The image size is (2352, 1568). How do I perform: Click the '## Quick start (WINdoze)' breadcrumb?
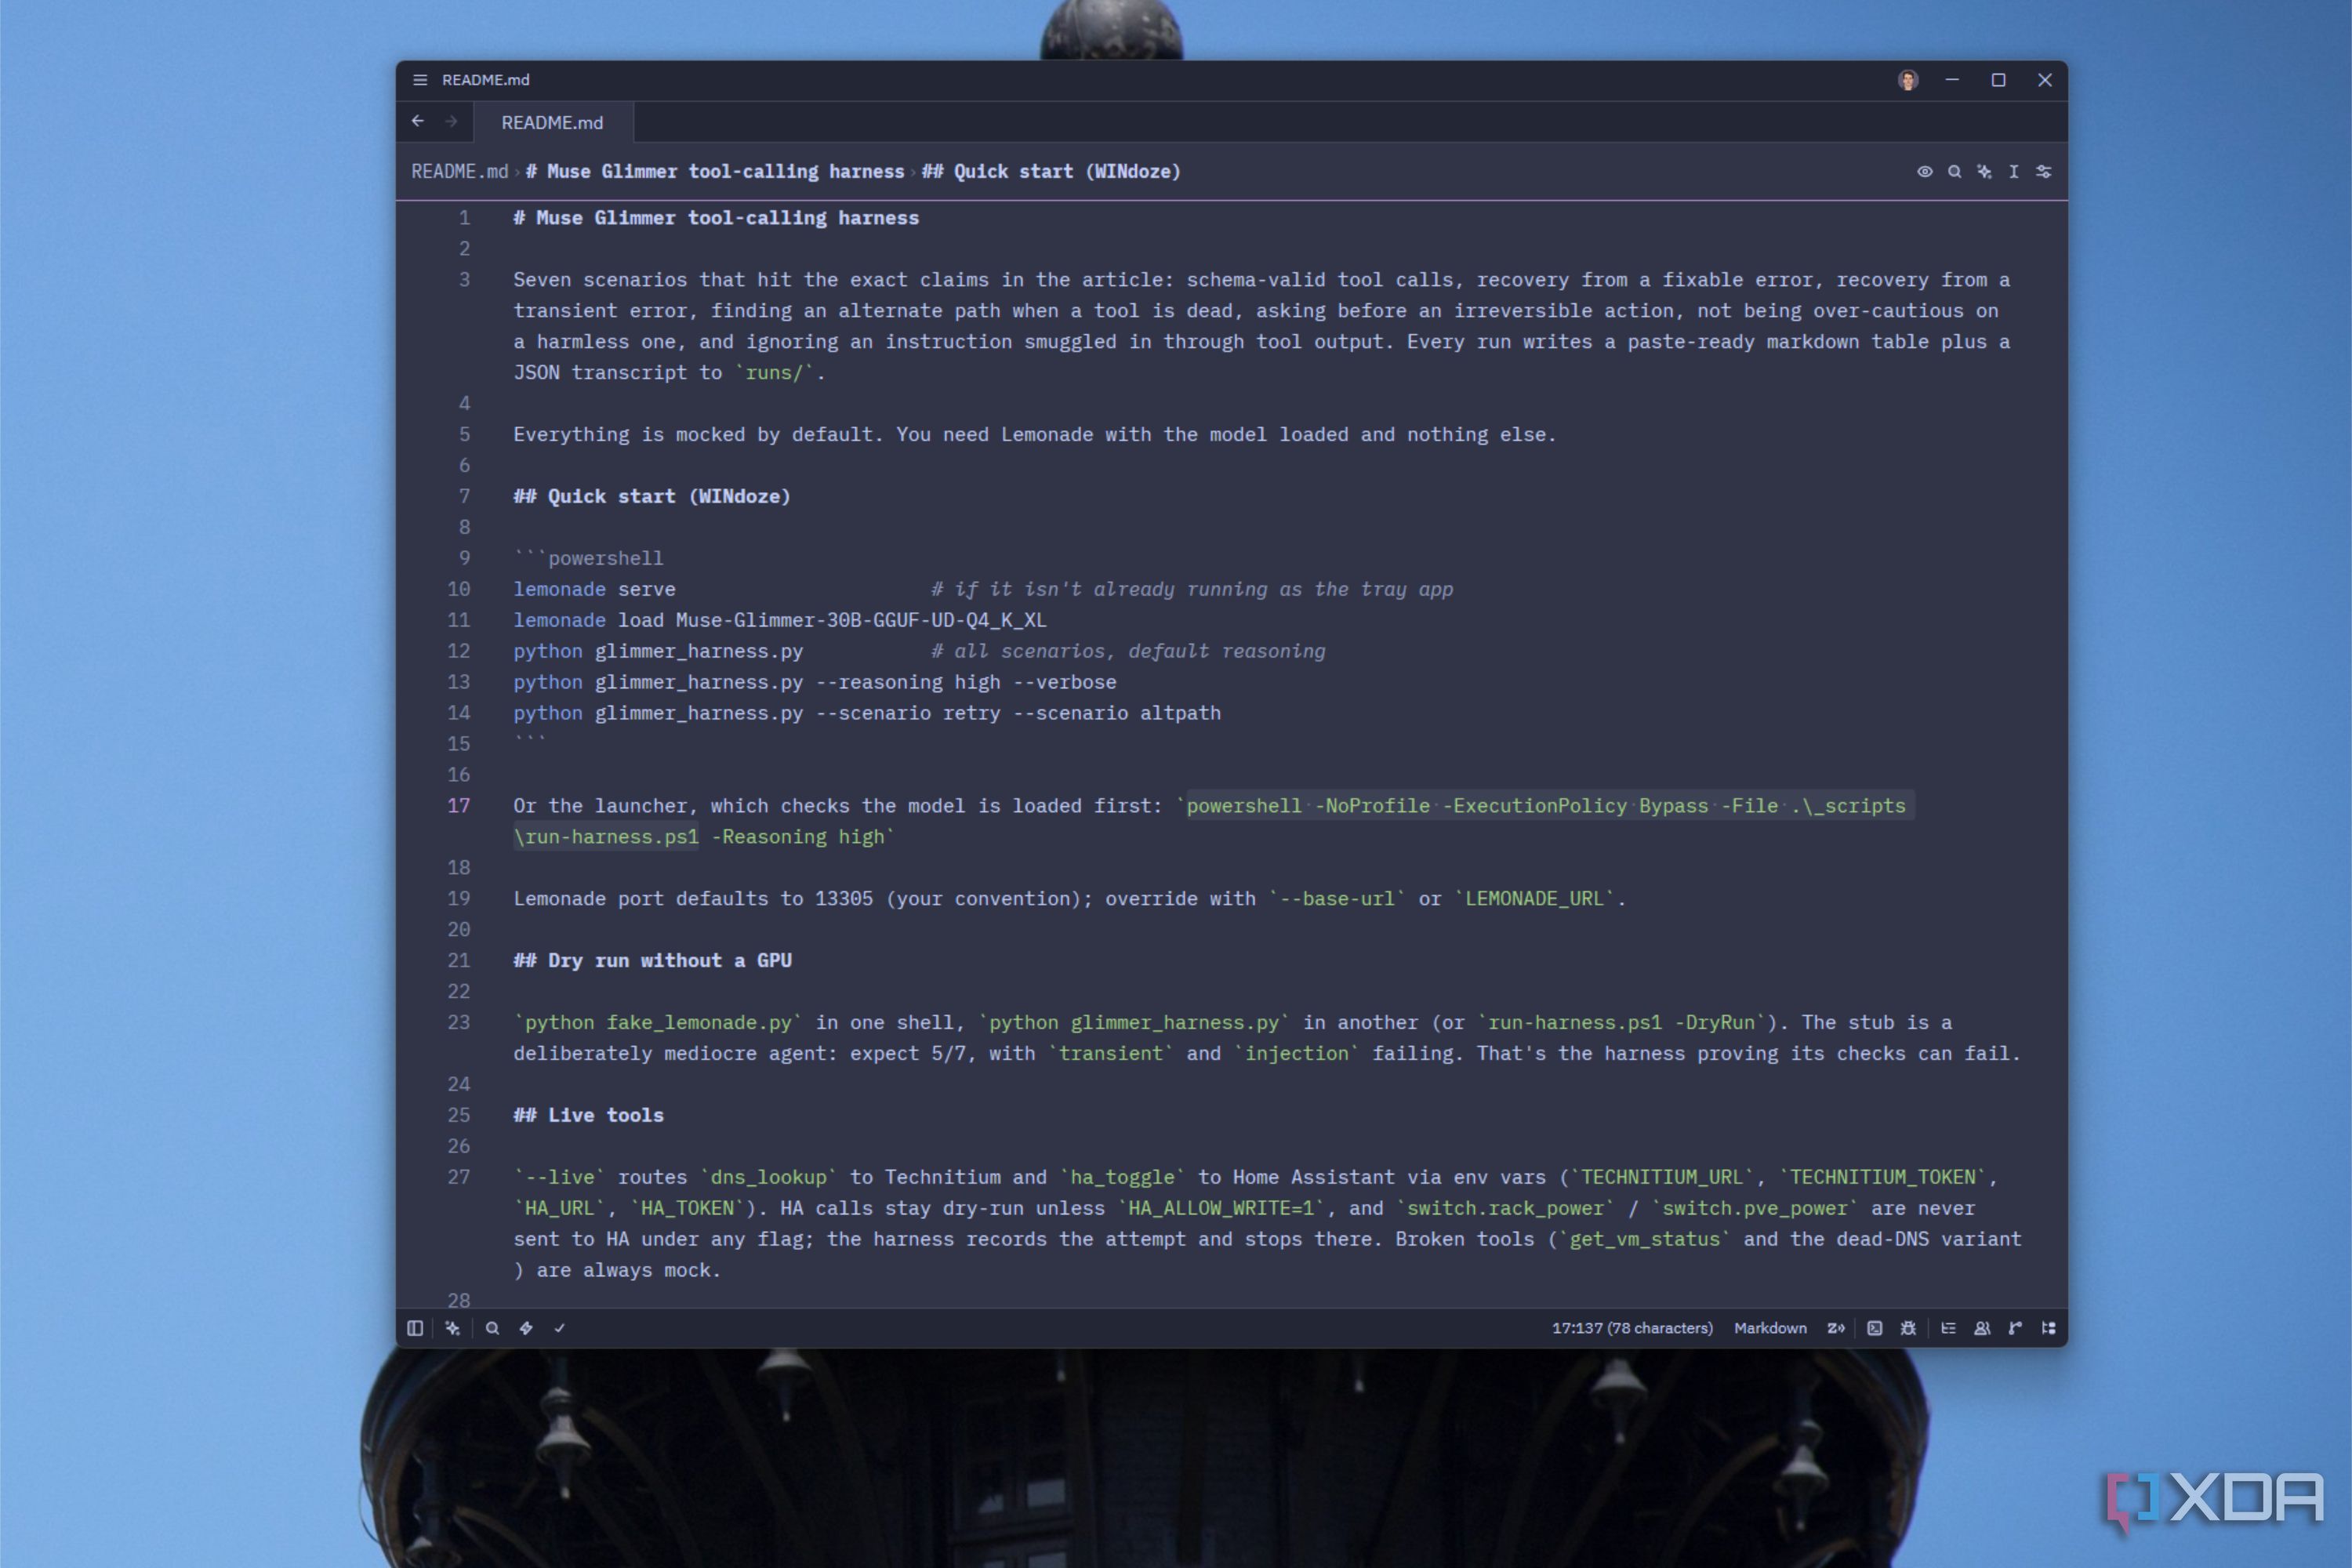(1051, 171)
